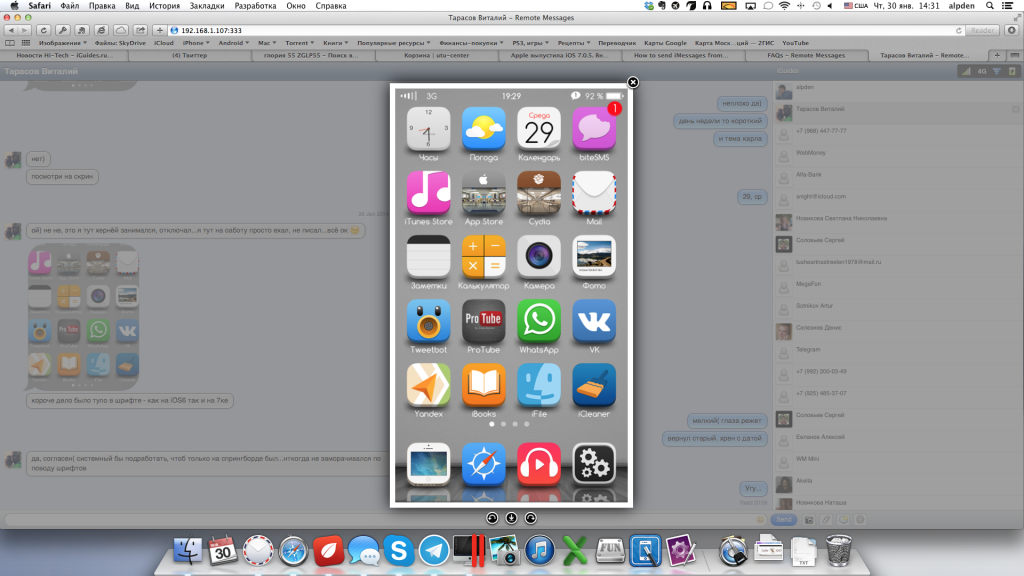
Task: Click the download arrow button below the preview
Action: point(511,517)
